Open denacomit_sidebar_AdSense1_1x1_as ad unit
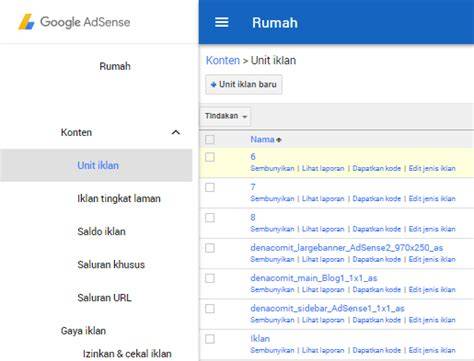474x361 pixels. [327, 308]
